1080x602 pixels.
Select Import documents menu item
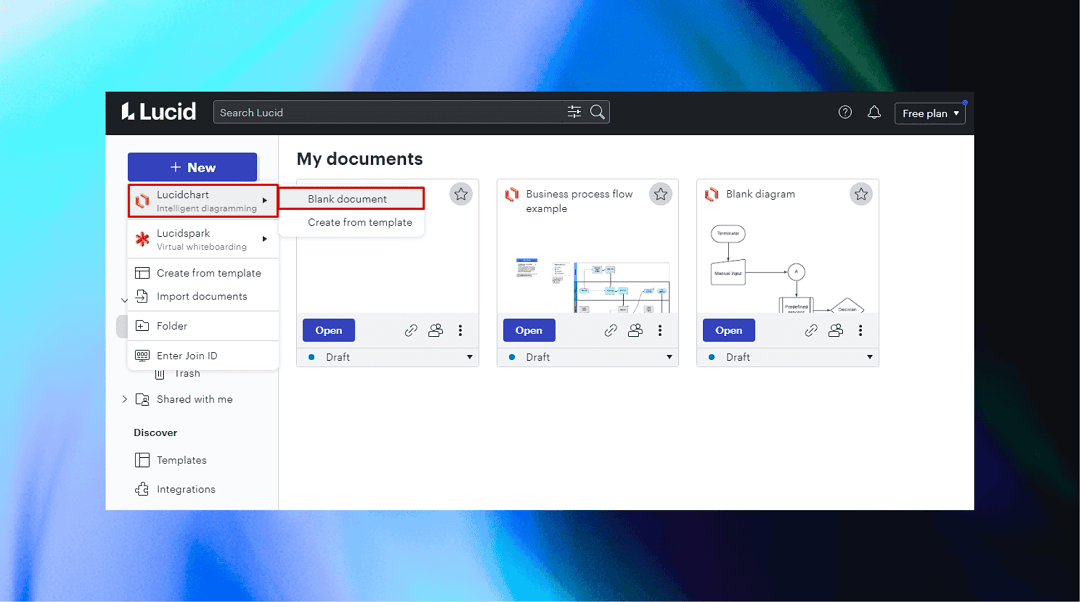(x=203, y=297)
